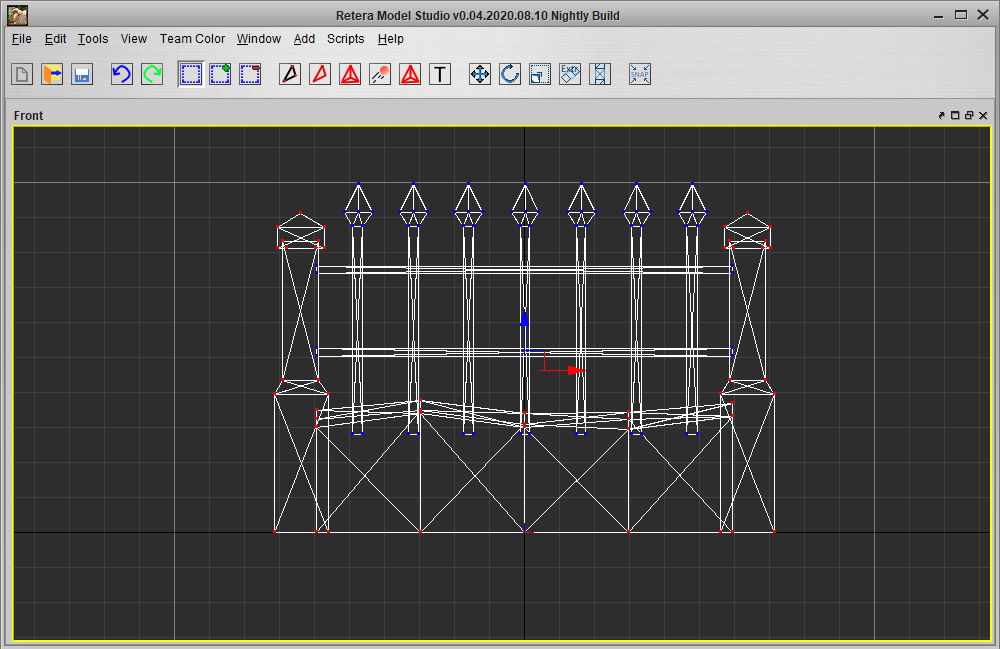This screenshot has height=649, width=1000.
Task: Select the T text tool icon
Action: click(x=440, y=74)
